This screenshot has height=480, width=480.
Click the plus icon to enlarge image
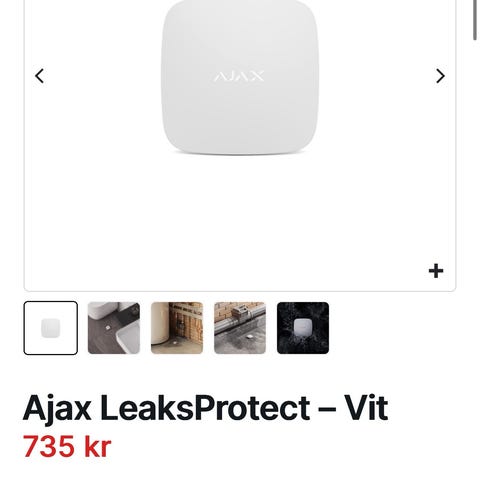tap(436, 271)
